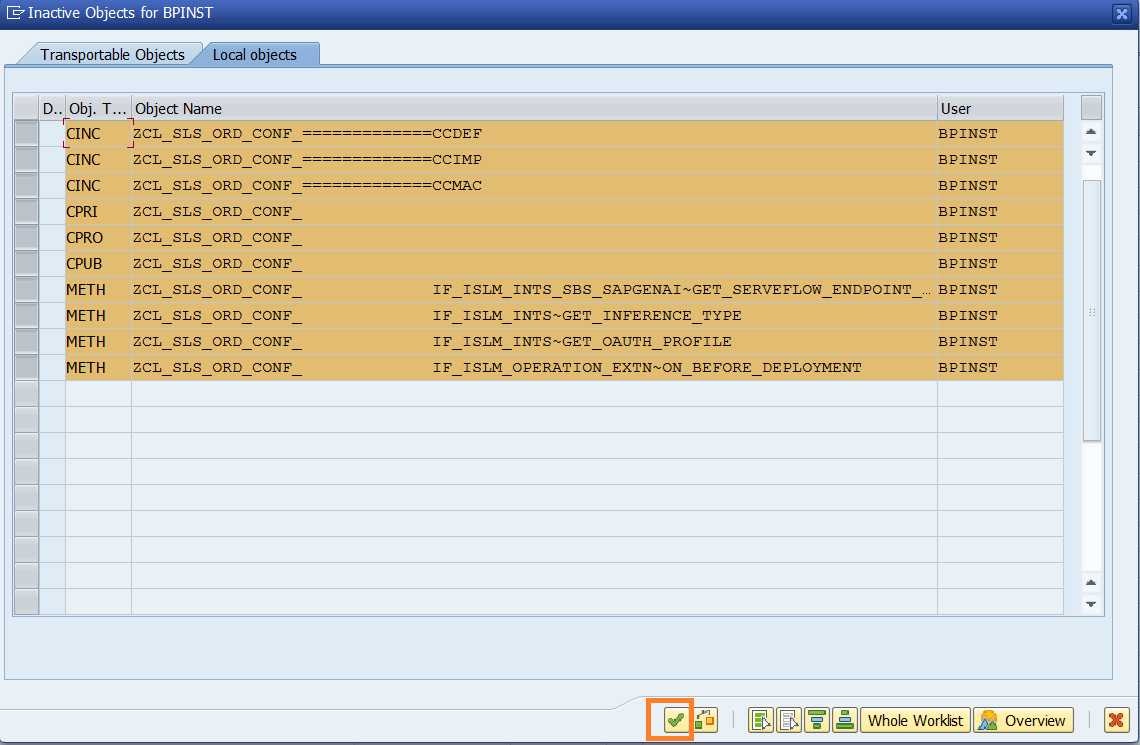This screenshot has width=1140, height=745.
Task: Click the green filter funnel icon
Action: click(818, 720)
